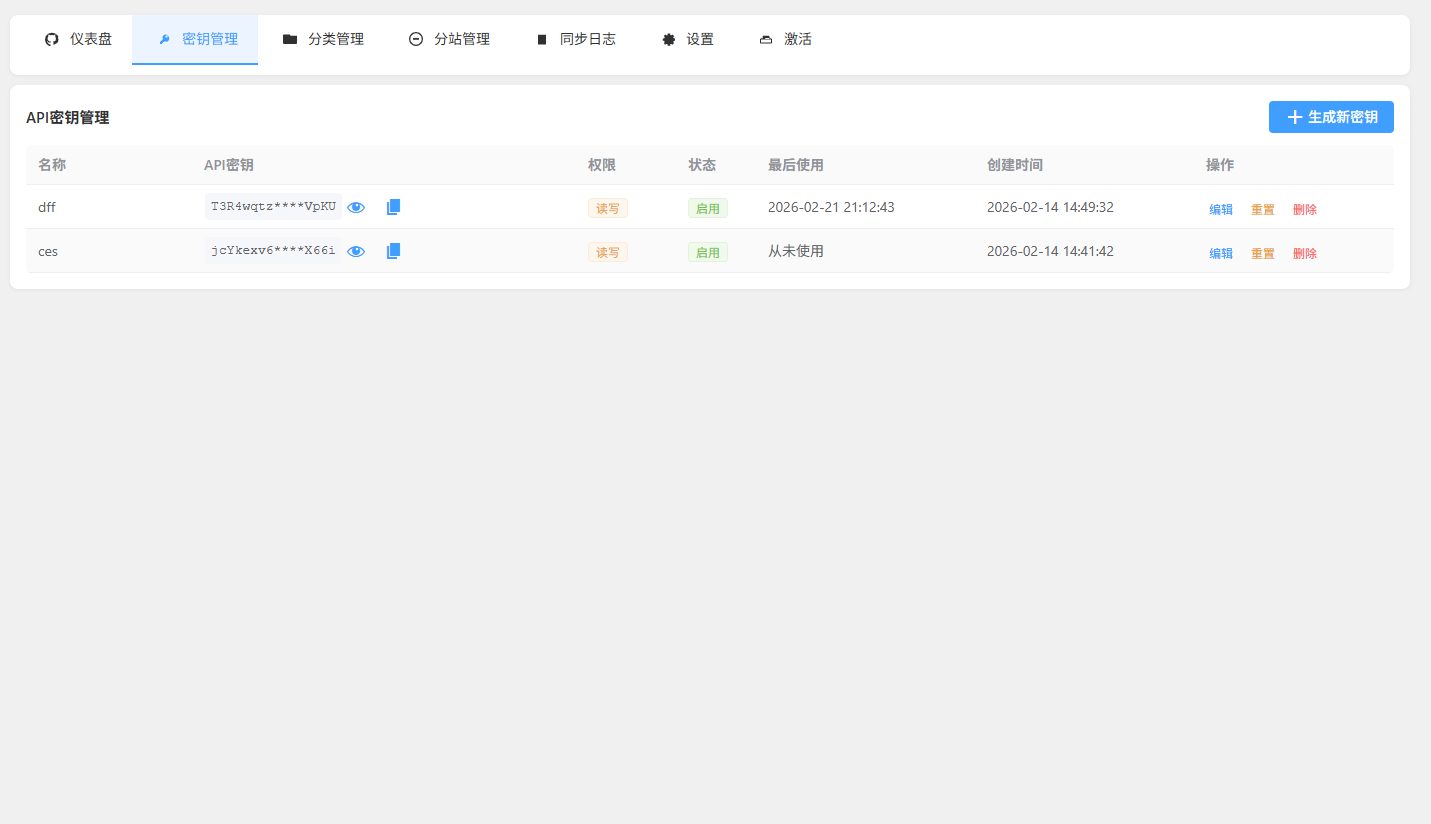Screen dimensions: 1431x824
Task: Delete the ces API key
Action: (x=1305, y=253)
